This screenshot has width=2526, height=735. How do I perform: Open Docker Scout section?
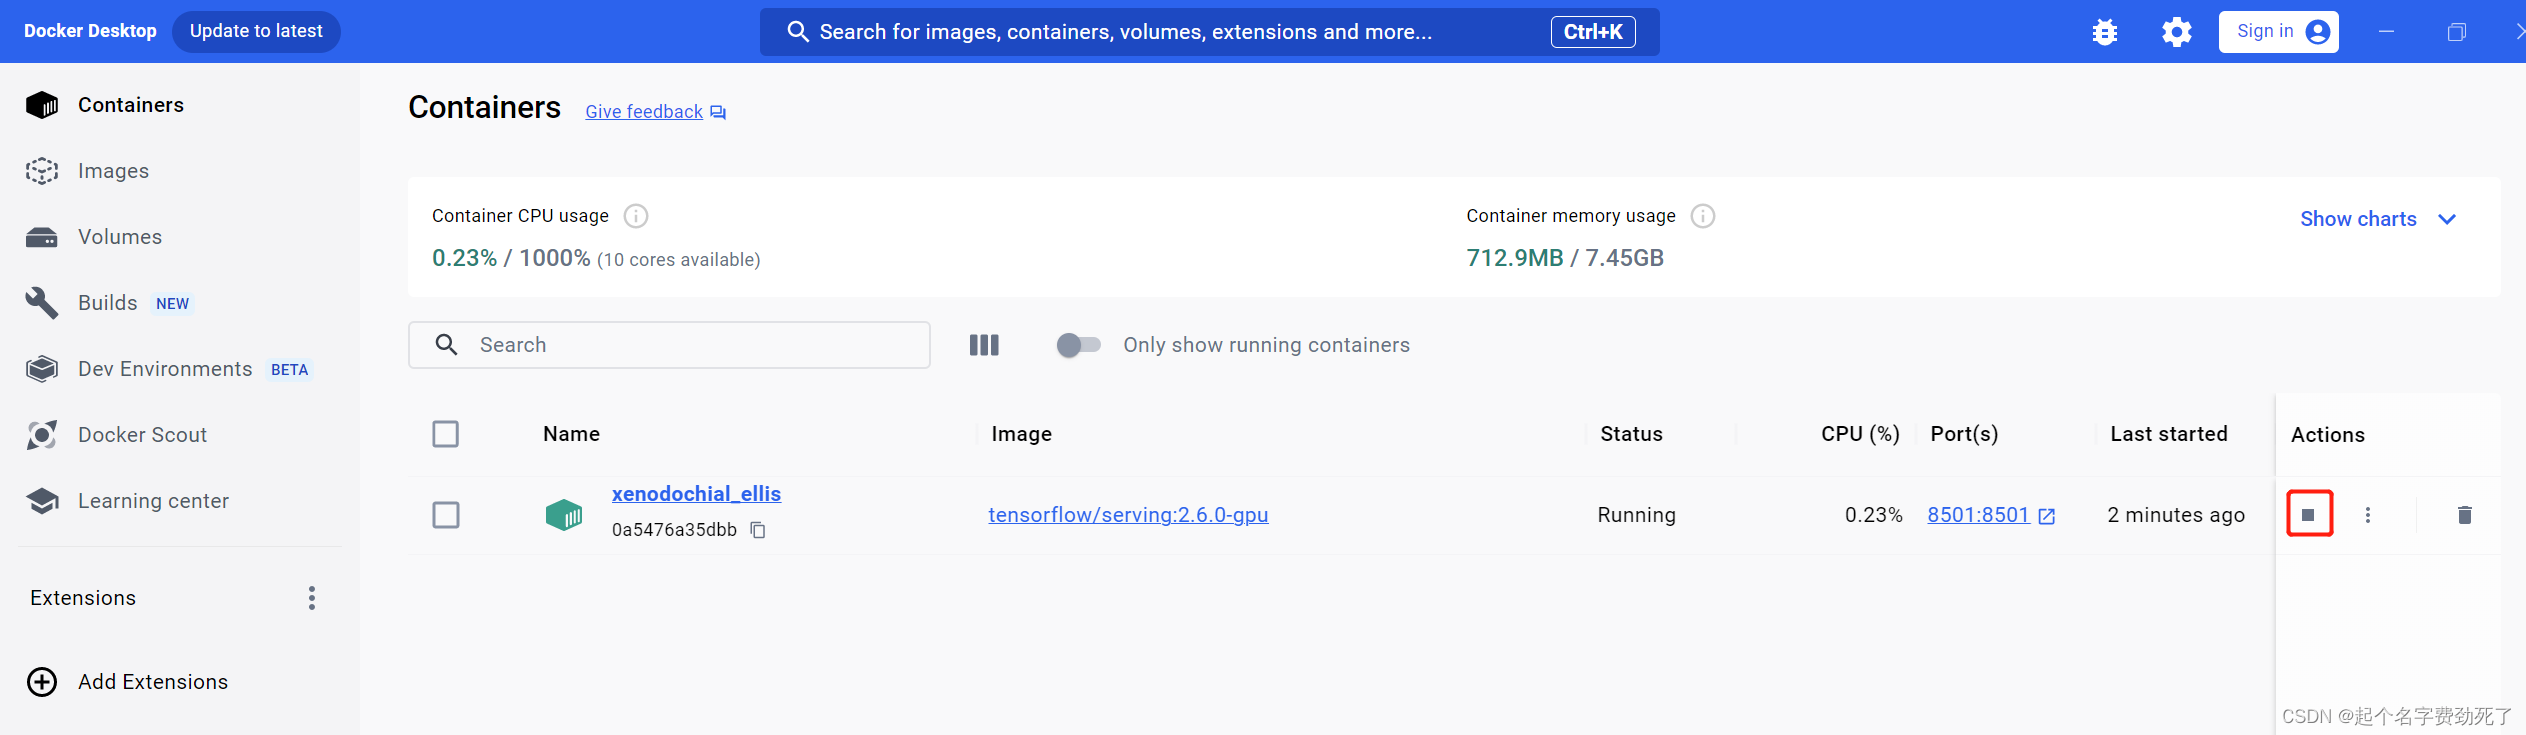point(116,435)
